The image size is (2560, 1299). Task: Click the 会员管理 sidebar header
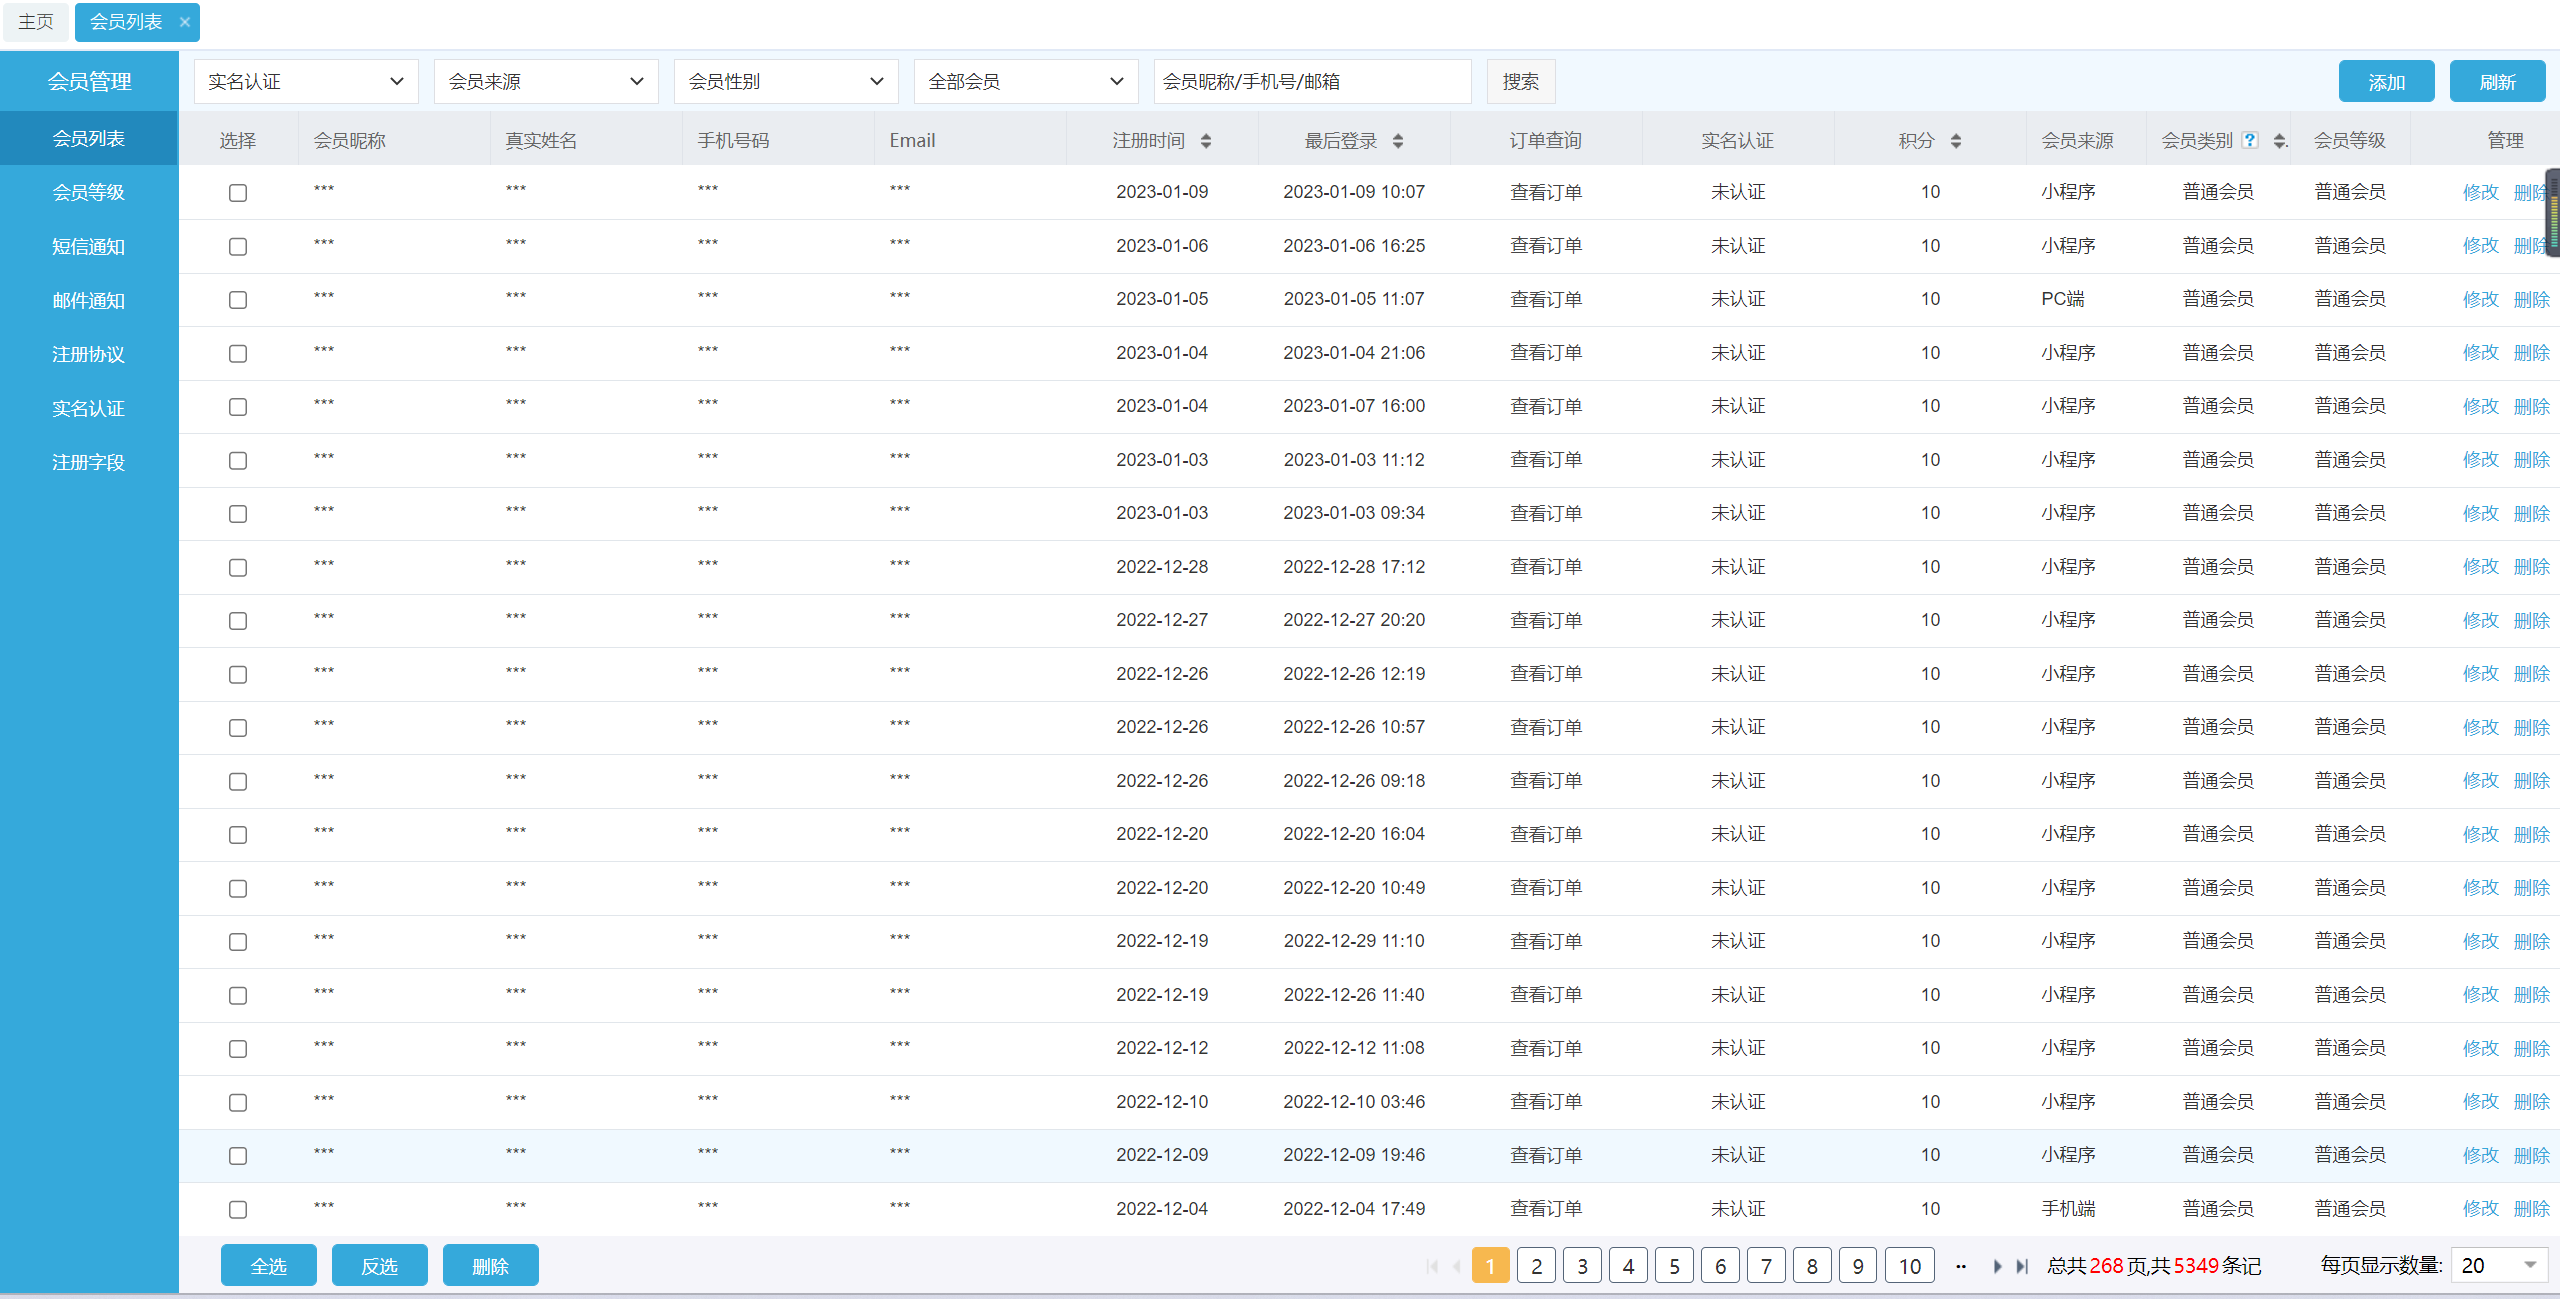click(89, 81)
